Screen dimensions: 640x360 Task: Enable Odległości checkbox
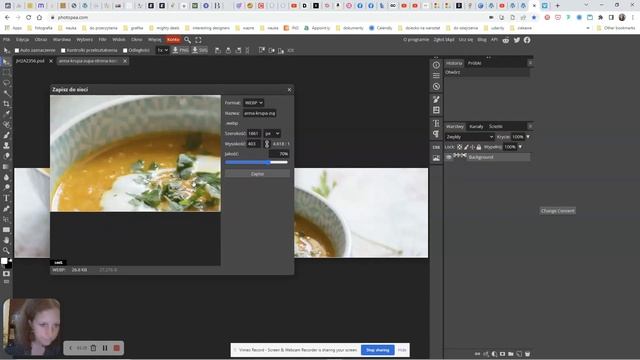click(125, 50)
